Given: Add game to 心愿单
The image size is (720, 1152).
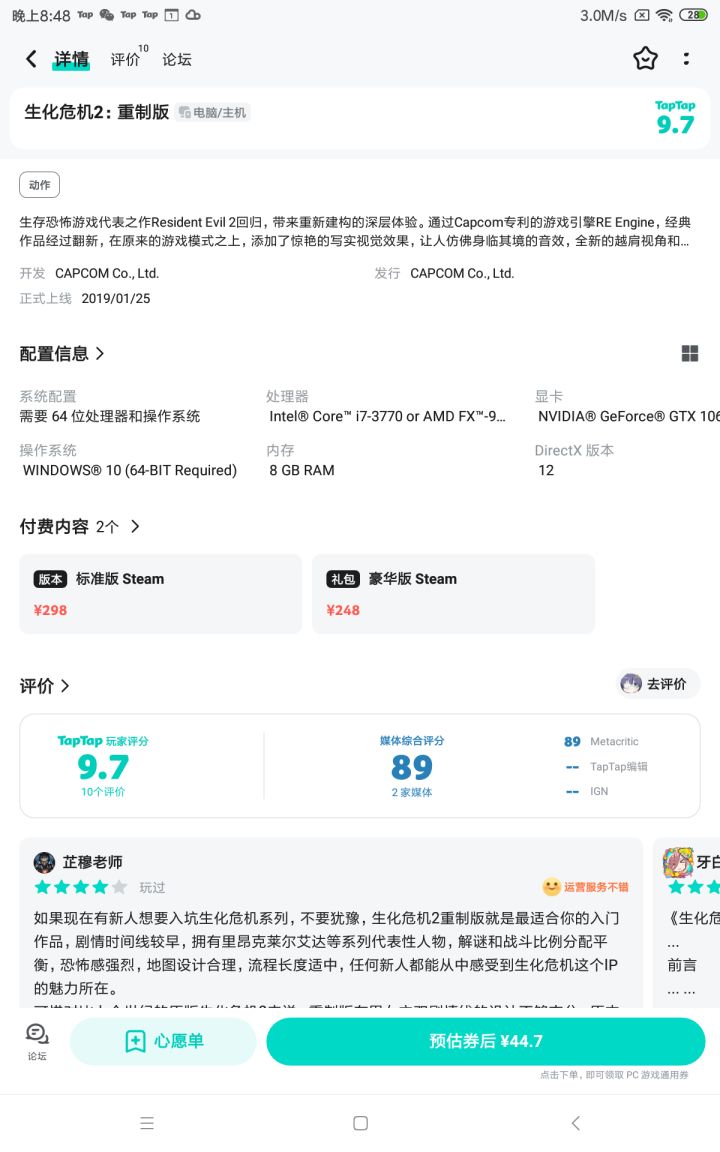Looking at the screenshot, I should (163, 1041).
